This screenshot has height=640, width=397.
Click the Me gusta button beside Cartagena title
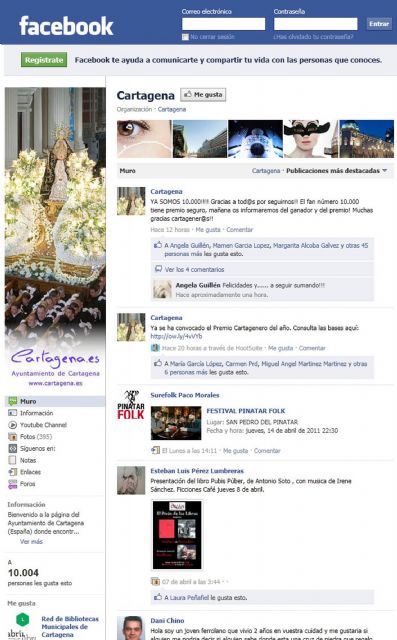pos(203,95)
